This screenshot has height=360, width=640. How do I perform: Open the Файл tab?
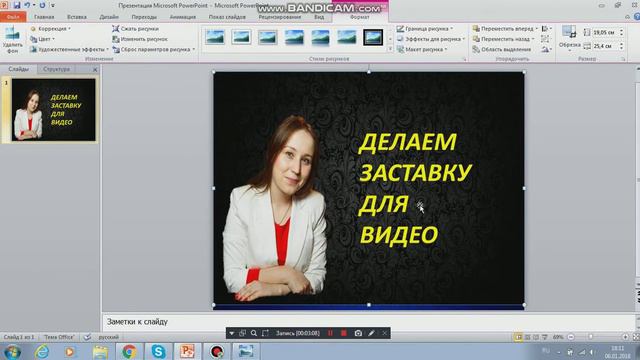13,17
